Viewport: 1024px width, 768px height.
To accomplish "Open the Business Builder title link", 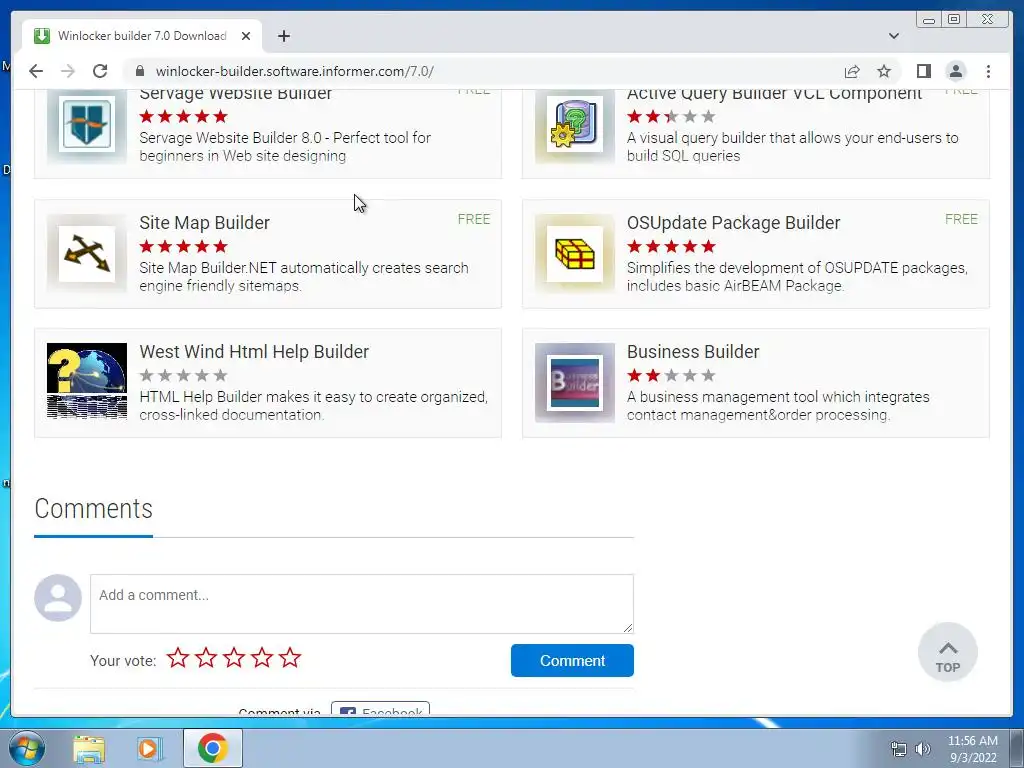I will pyautogui.click(x=693, y=351).
